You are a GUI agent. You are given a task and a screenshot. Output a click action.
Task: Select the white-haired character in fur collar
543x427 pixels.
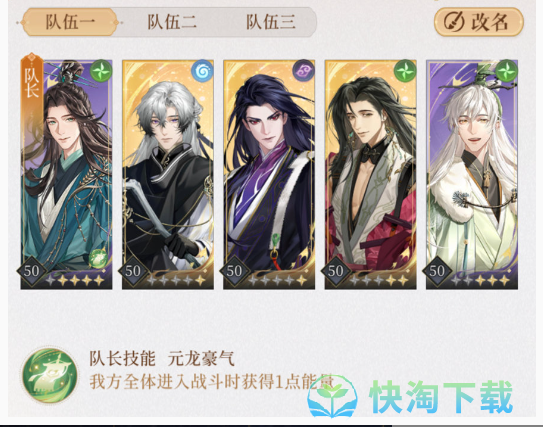[472, 174]
